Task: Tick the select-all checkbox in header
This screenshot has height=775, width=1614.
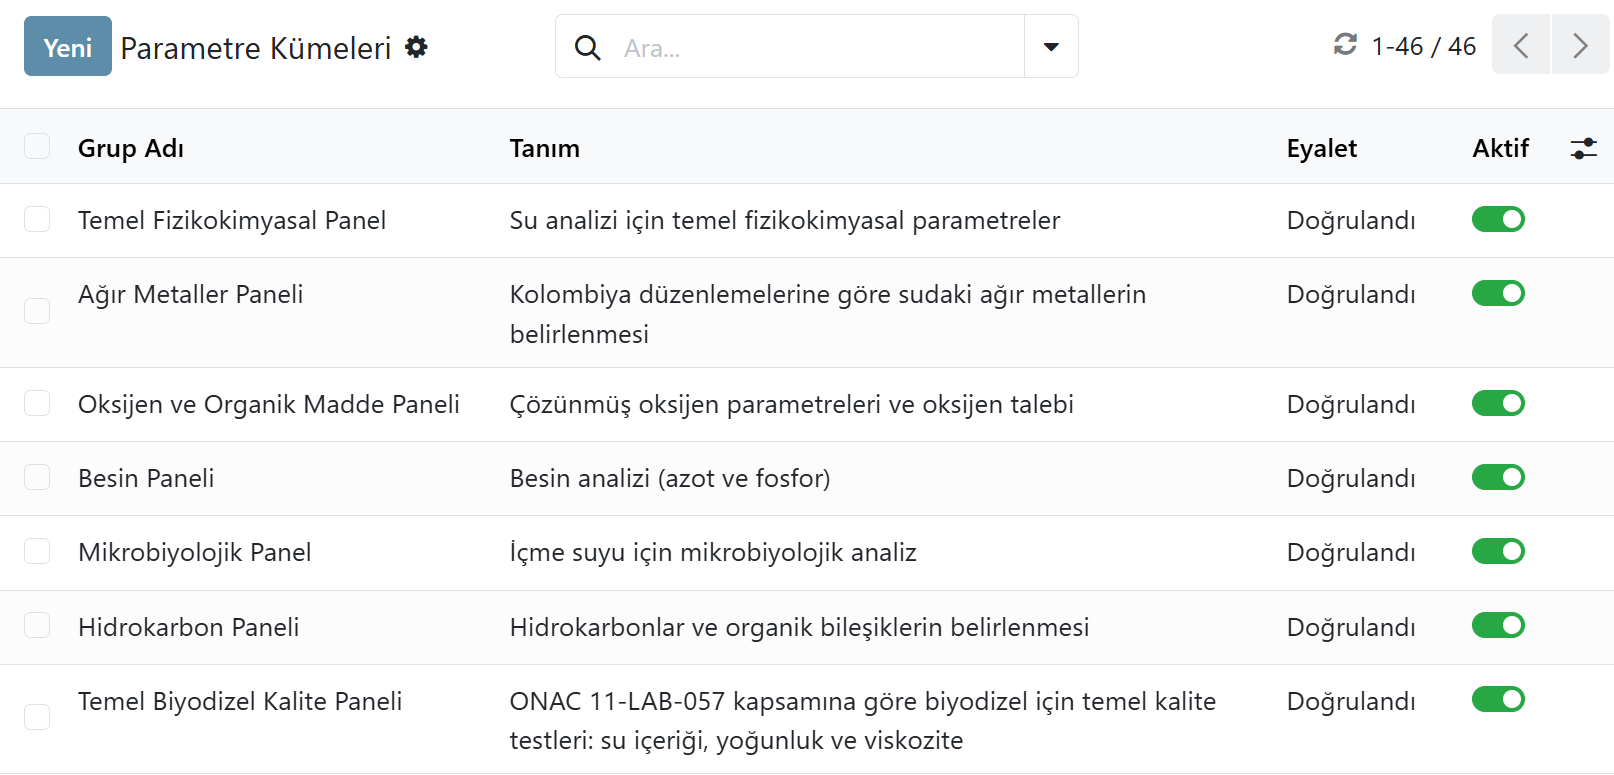Action: pos(37,147)
